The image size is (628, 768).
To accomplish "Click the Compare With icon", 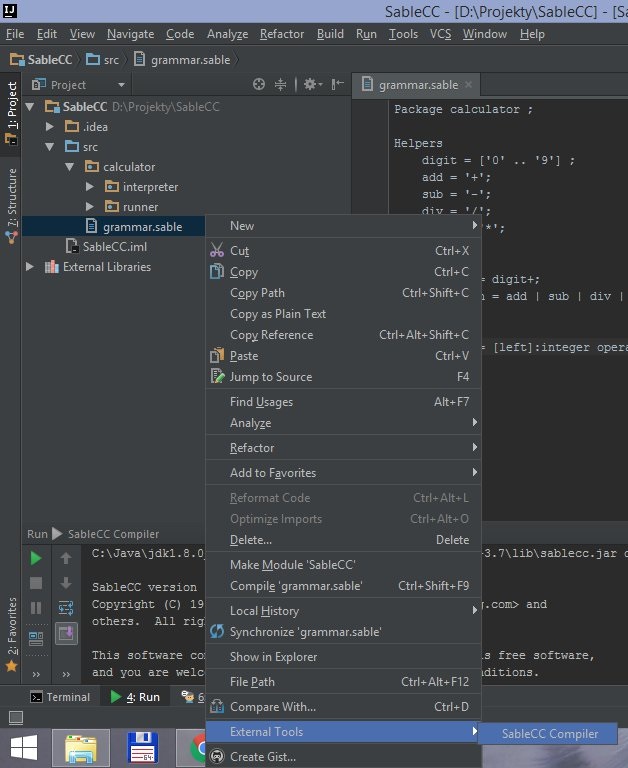I will [x=217, y=706].
